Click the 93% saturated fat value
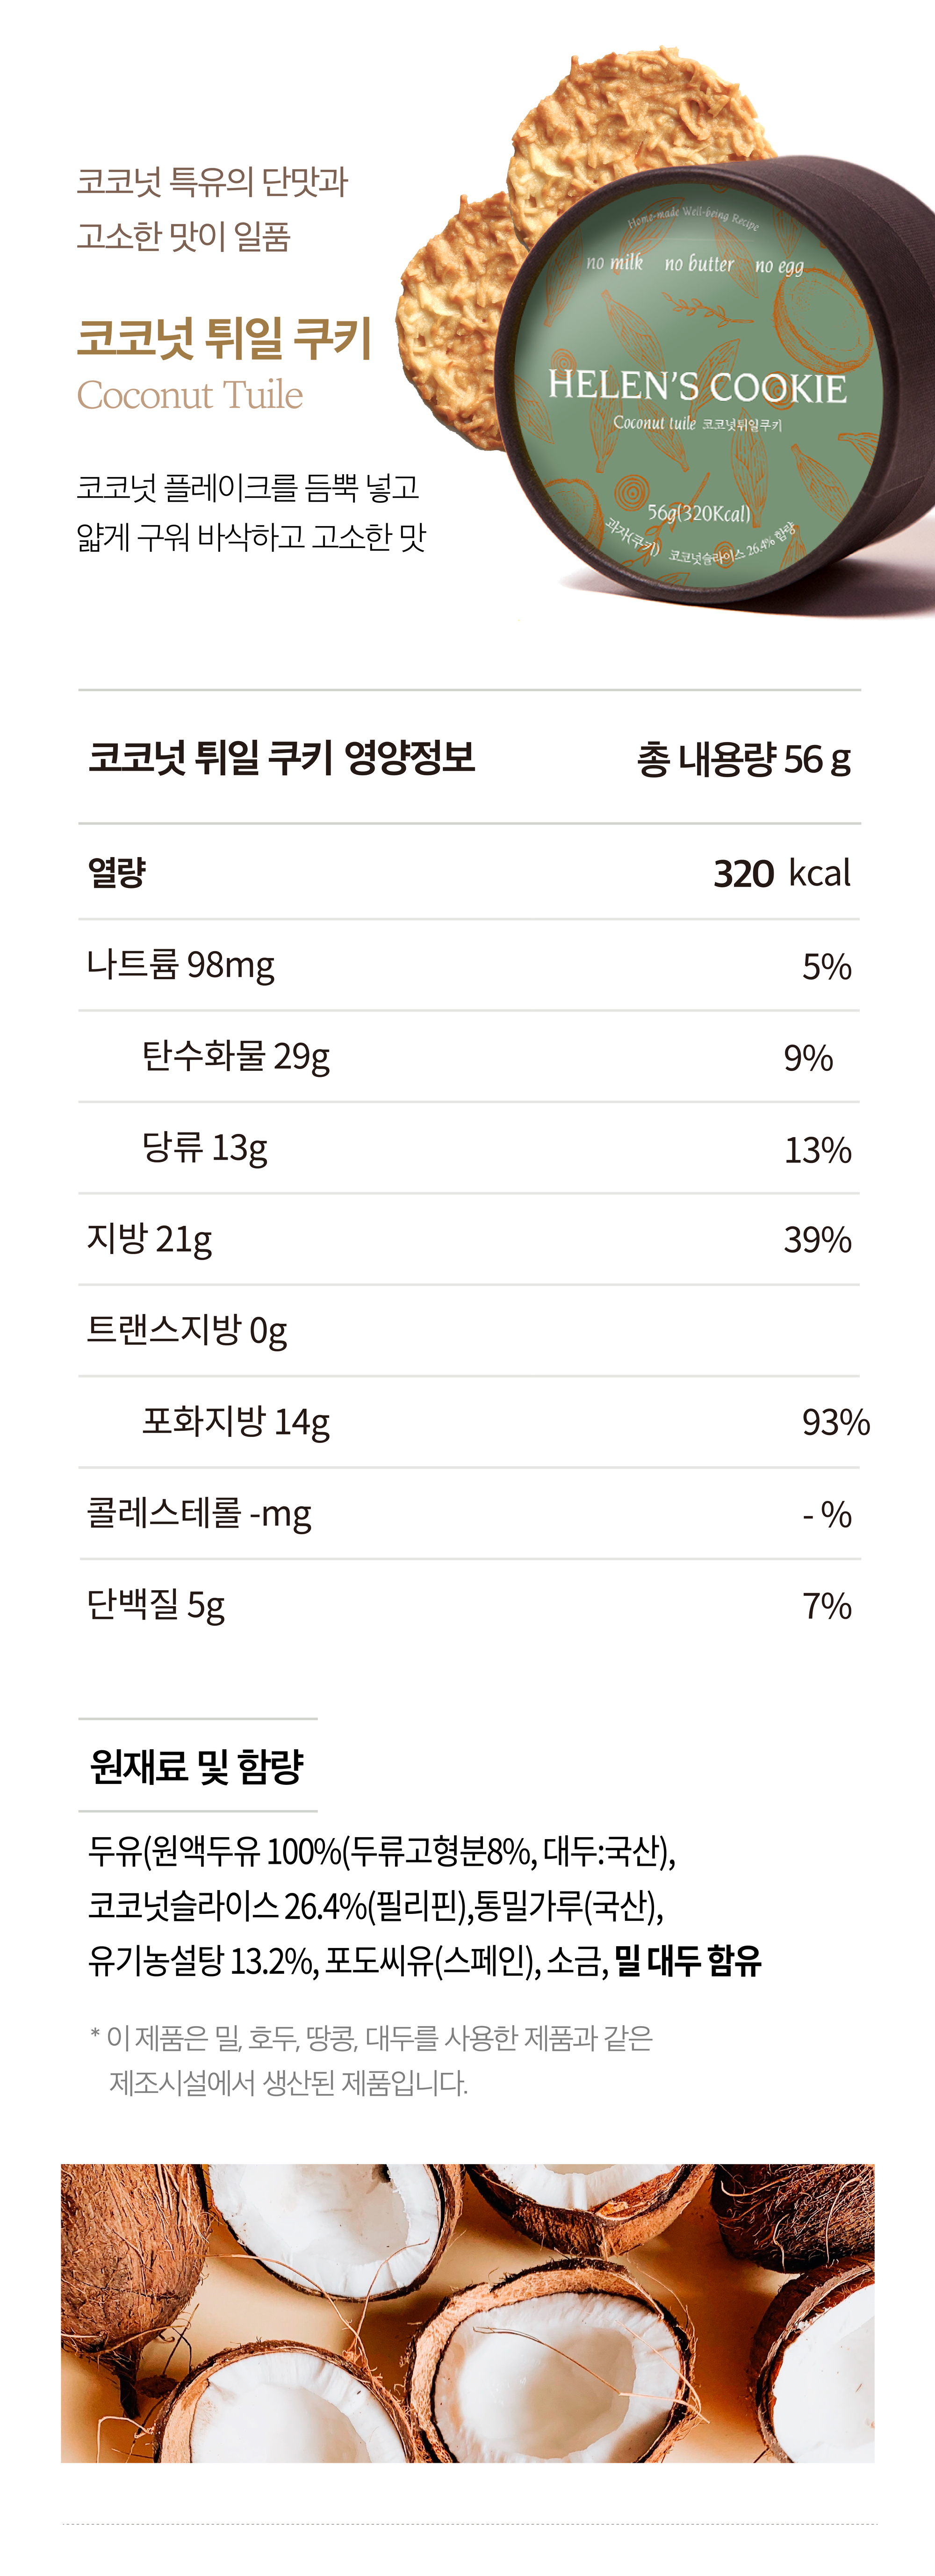This screenshot has height=2576, width=935. click(836, 1423)
